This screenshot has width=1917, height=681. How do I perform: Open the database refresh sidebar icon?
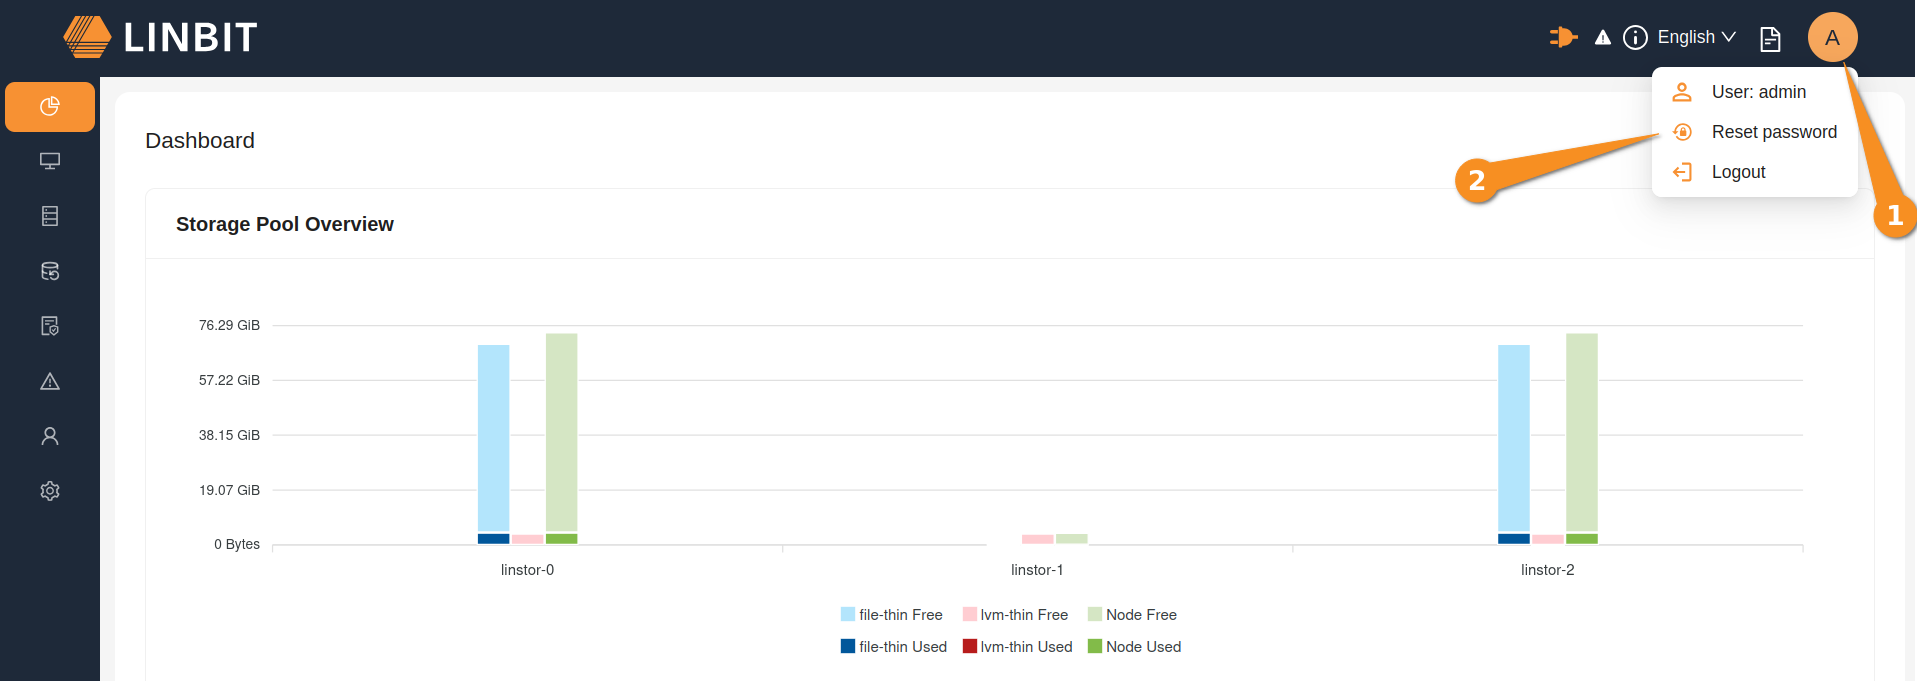coord(50,271)
